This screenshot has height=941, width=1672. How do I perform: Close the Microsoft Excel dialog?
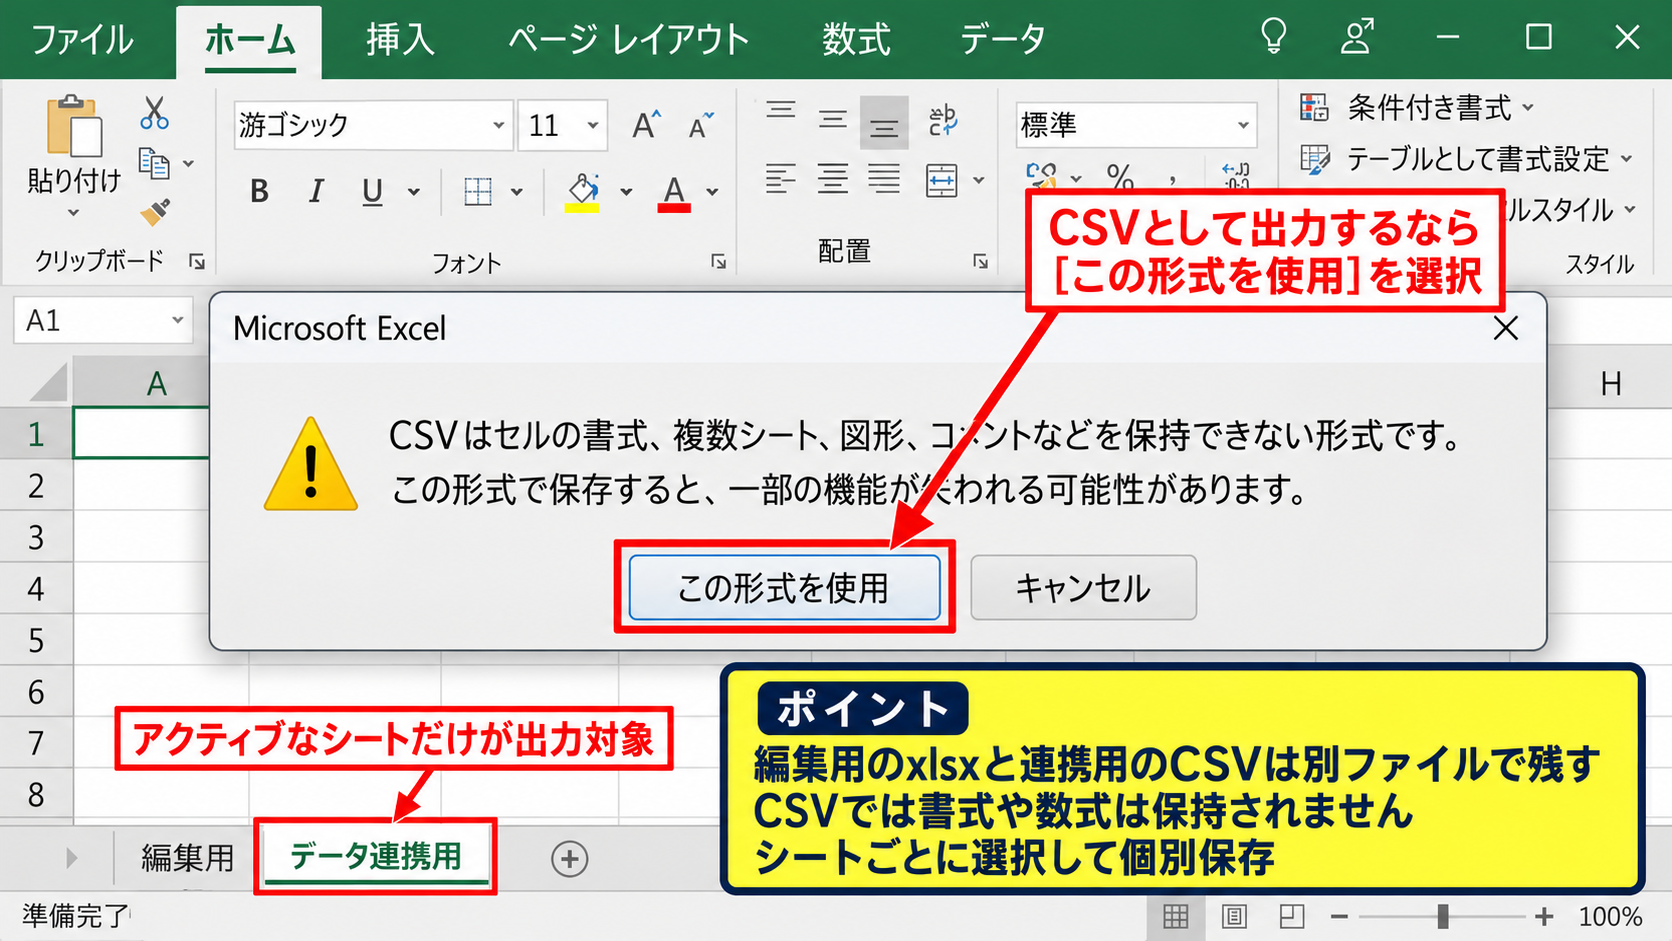pyautogui.click(x=1506, y=328)
